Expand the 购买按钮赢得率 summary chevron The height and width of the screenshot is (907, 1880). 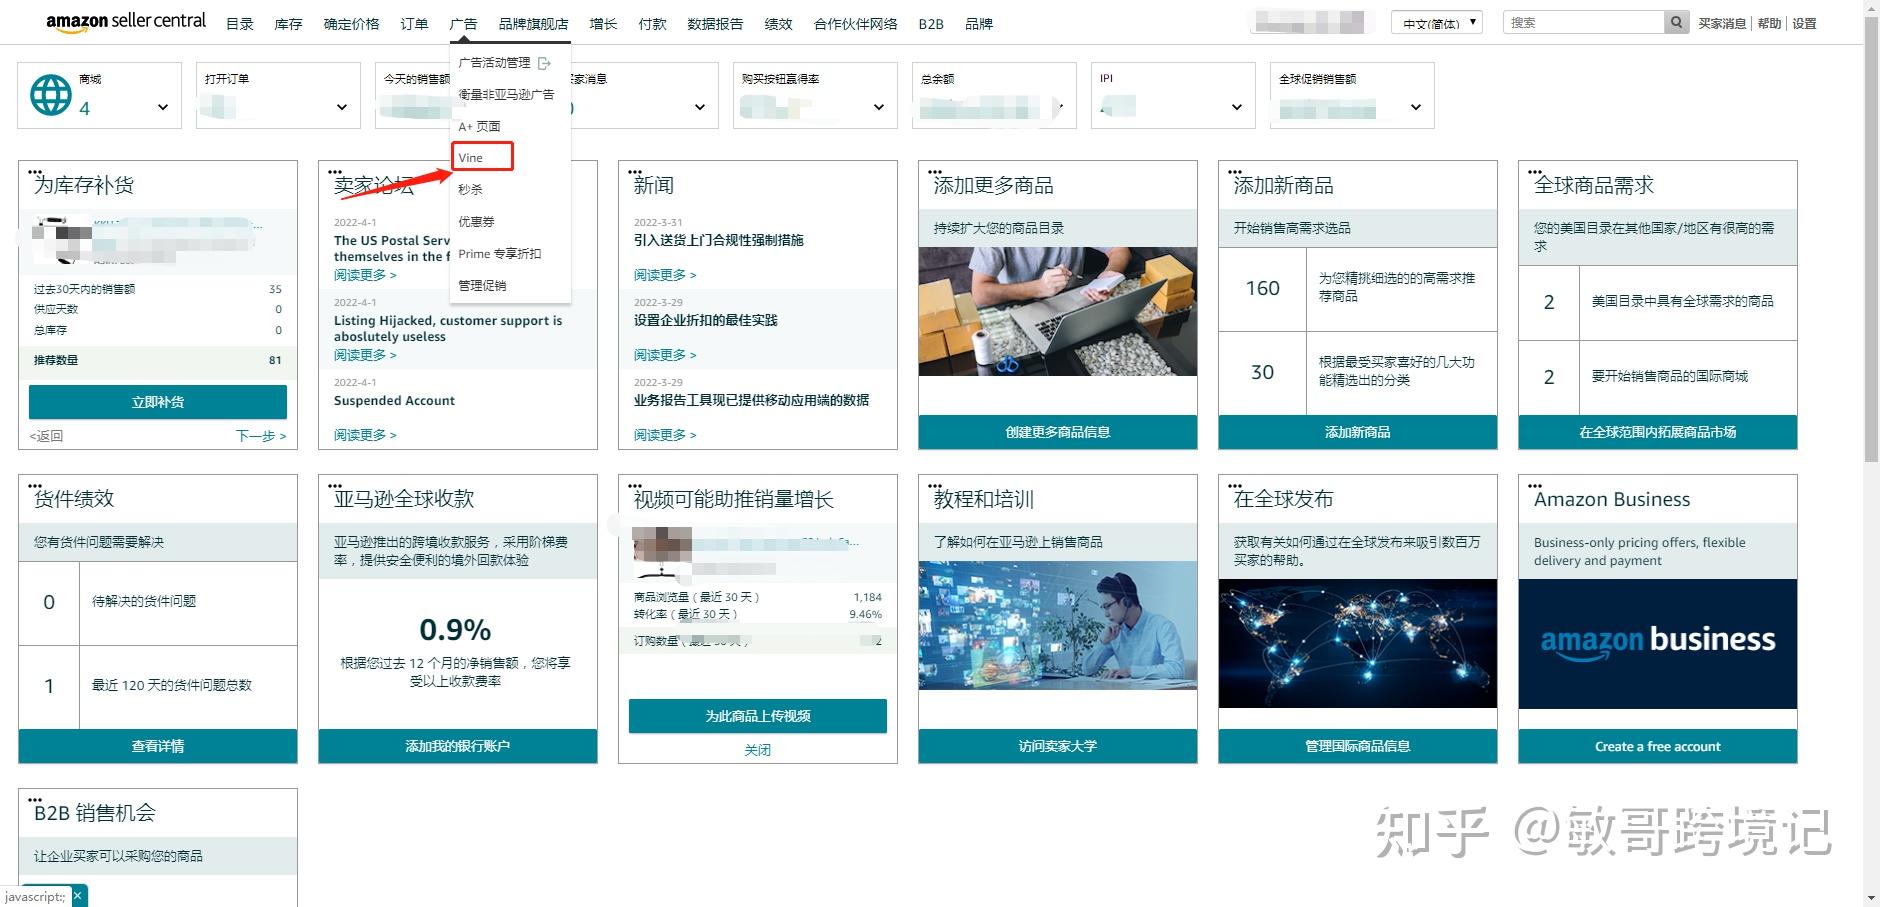click(x=879, y=107)
